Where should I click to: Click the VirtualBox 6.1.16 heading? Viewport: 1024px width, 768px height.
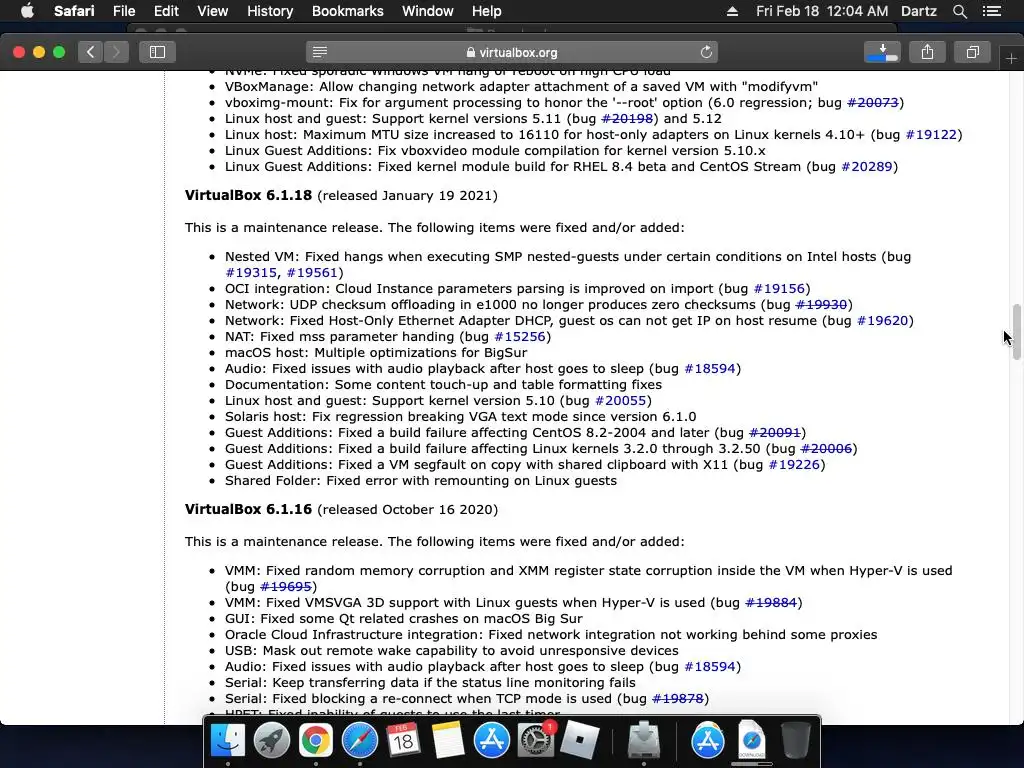(248, 509)
